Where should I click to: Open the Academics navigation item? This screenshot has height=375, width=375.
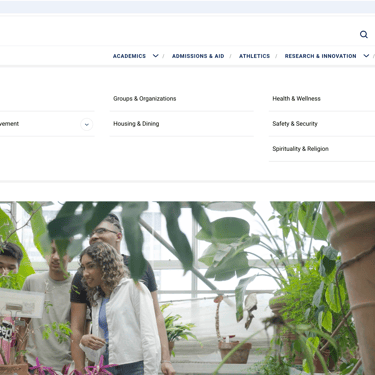129,56
